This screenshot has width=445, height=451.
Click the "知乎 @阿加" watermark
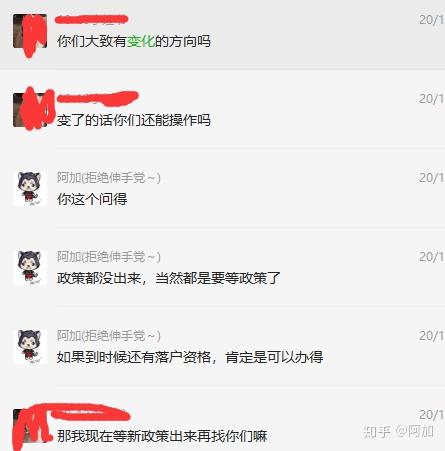click(x=398, y=432)
